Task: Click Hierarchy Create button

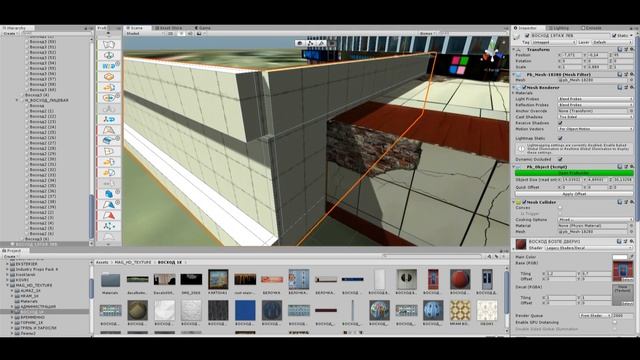Action: click(10, 33)
